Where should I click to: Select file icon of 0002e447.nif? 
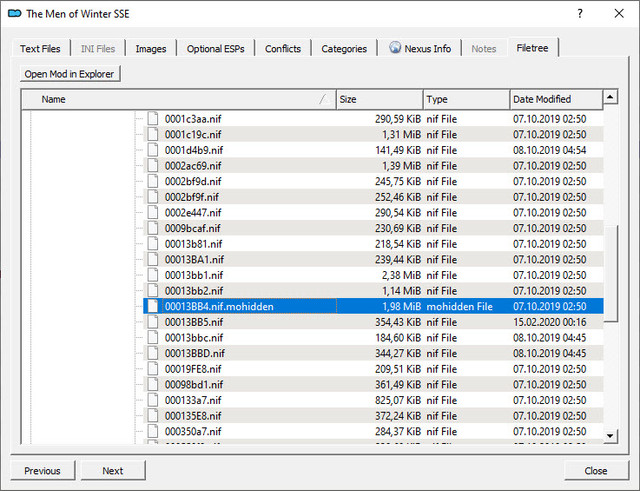click(x=153, y=213)
